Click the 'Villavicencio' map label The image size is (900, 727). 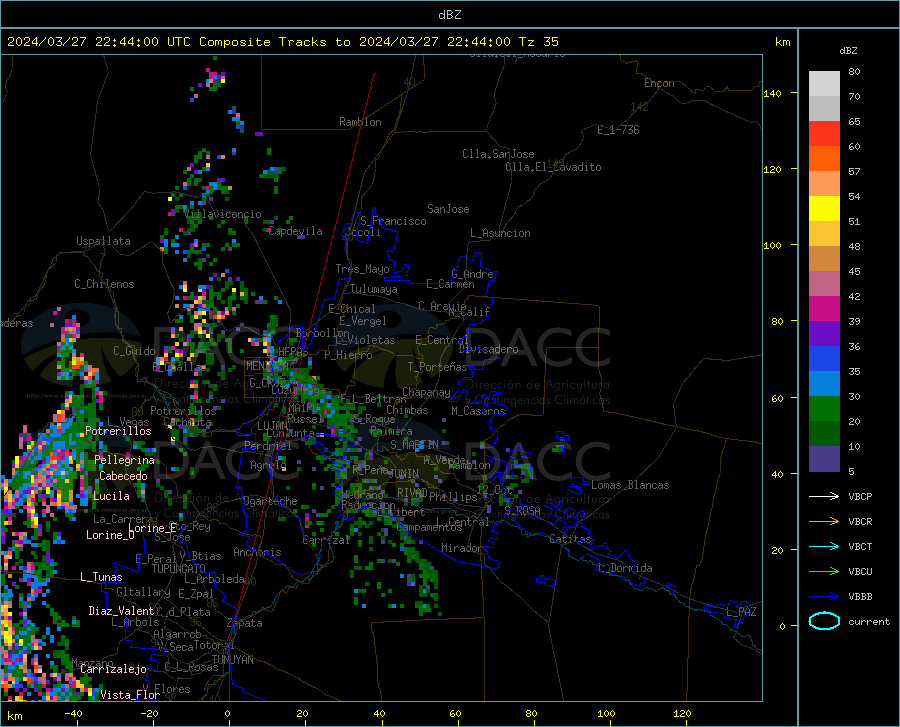[x=223, y=214]
